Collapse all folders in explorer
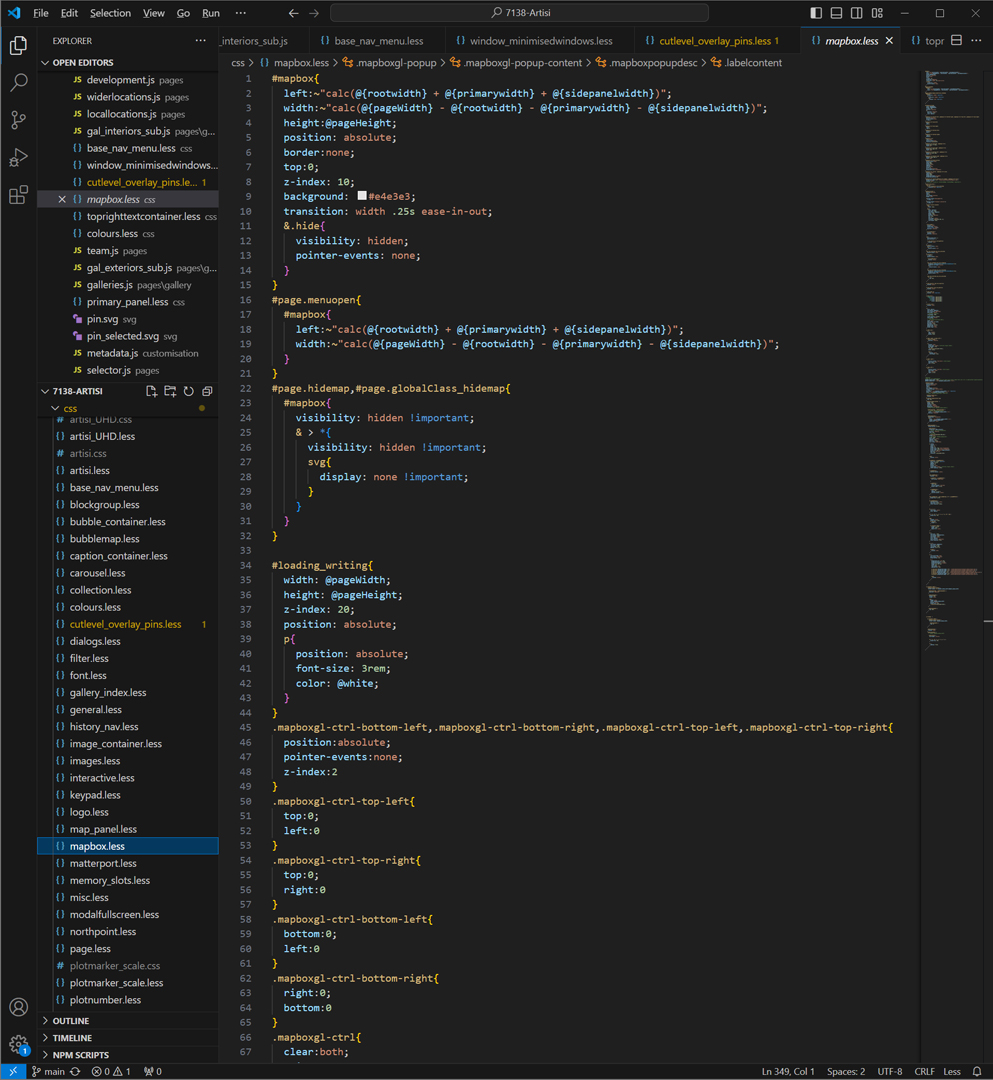The width and height of the screenshot is (993, 1080). tap(207, 391)
